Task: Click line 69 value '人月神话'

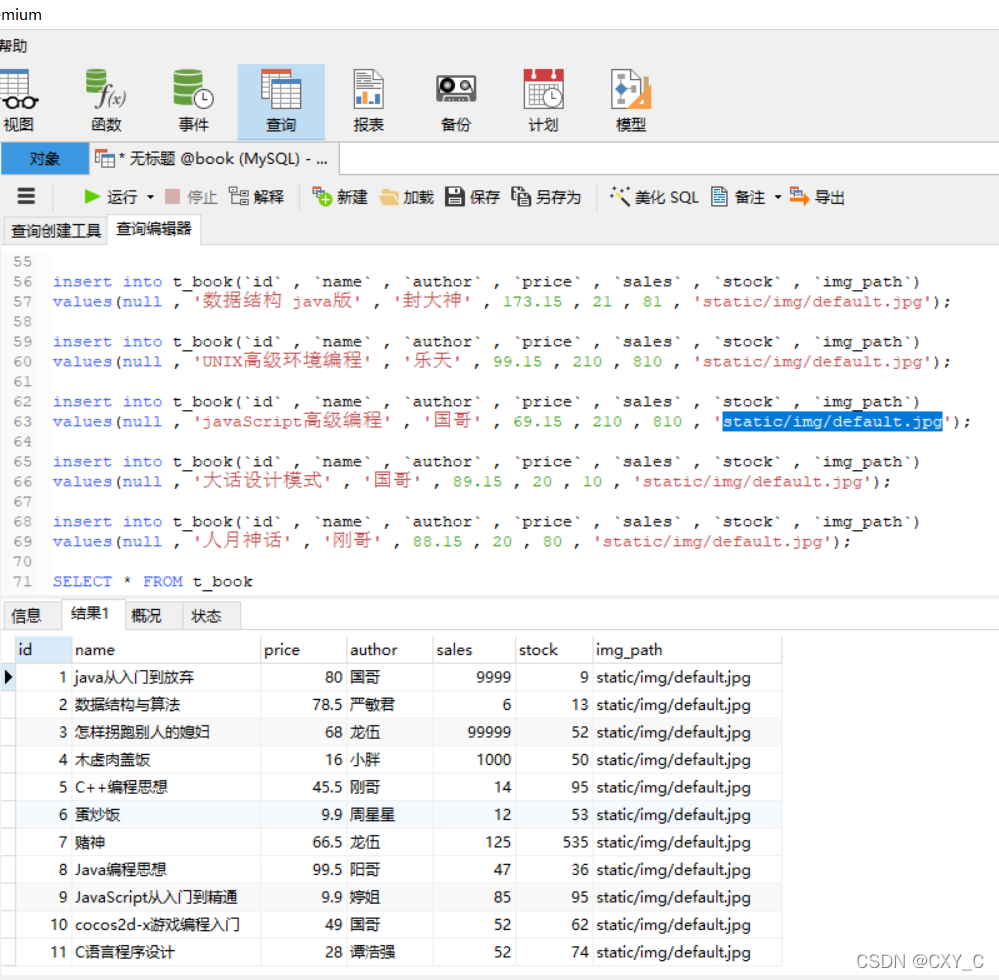Action: click(x=241, y=541)
